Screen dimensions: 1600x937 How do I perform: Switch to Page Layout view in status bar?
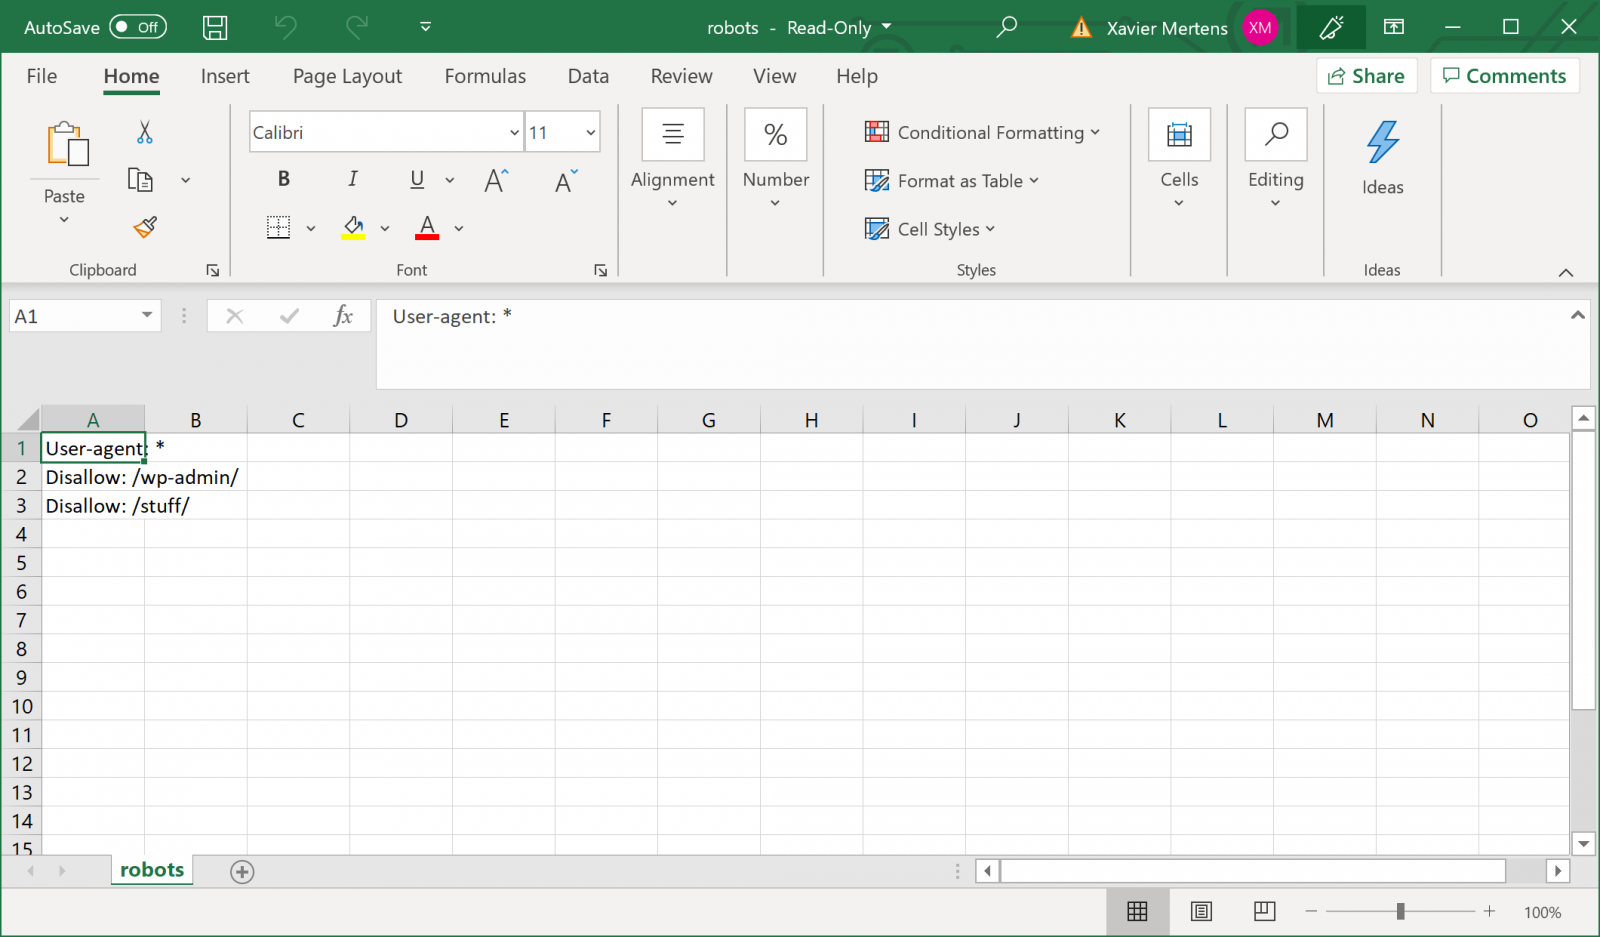pyautogui.click(x=1201, y=911)
